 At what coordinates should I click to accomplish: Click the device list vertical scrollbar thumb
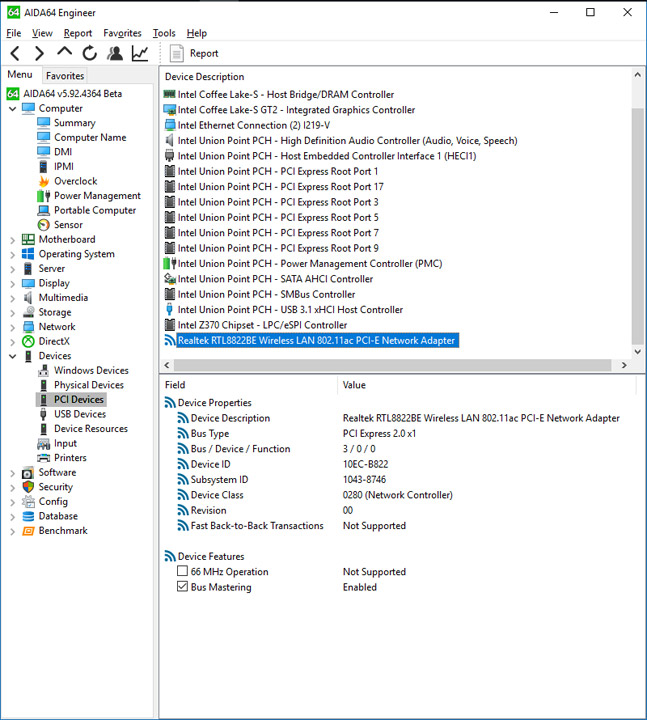pos(637,225)
